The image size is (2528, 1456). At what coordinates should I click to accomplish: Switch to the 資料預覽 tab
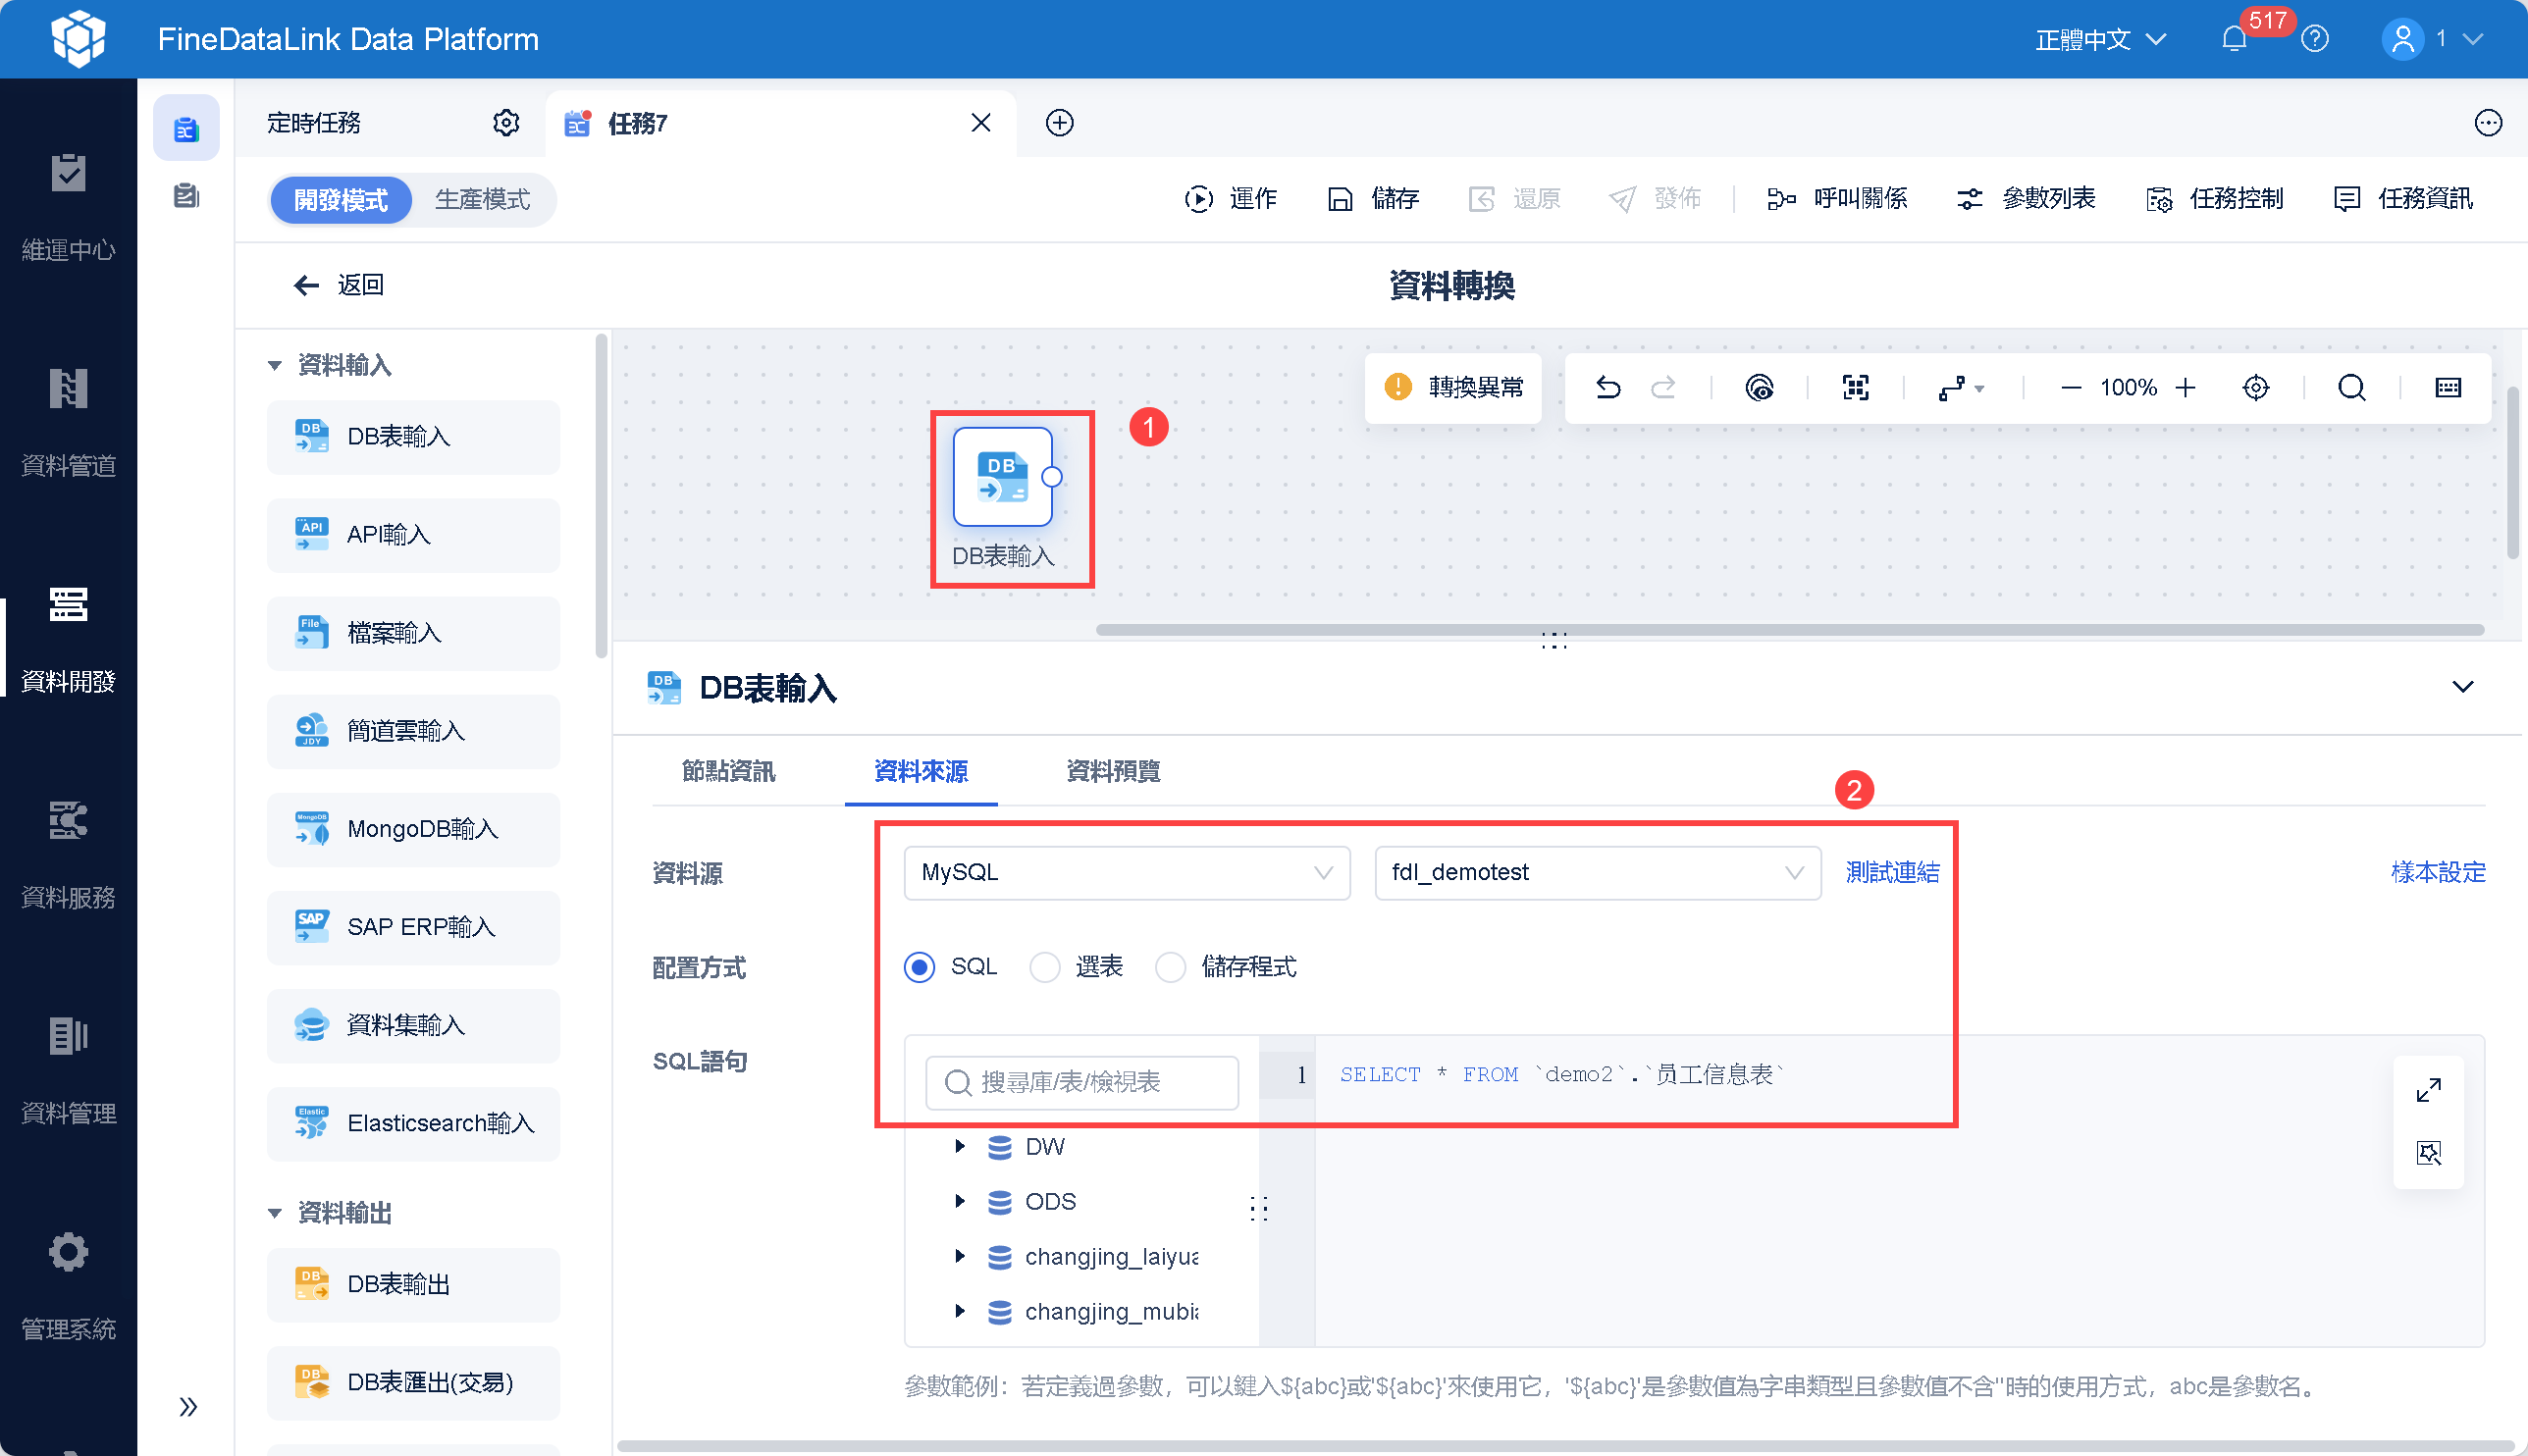coord(1113,771)
